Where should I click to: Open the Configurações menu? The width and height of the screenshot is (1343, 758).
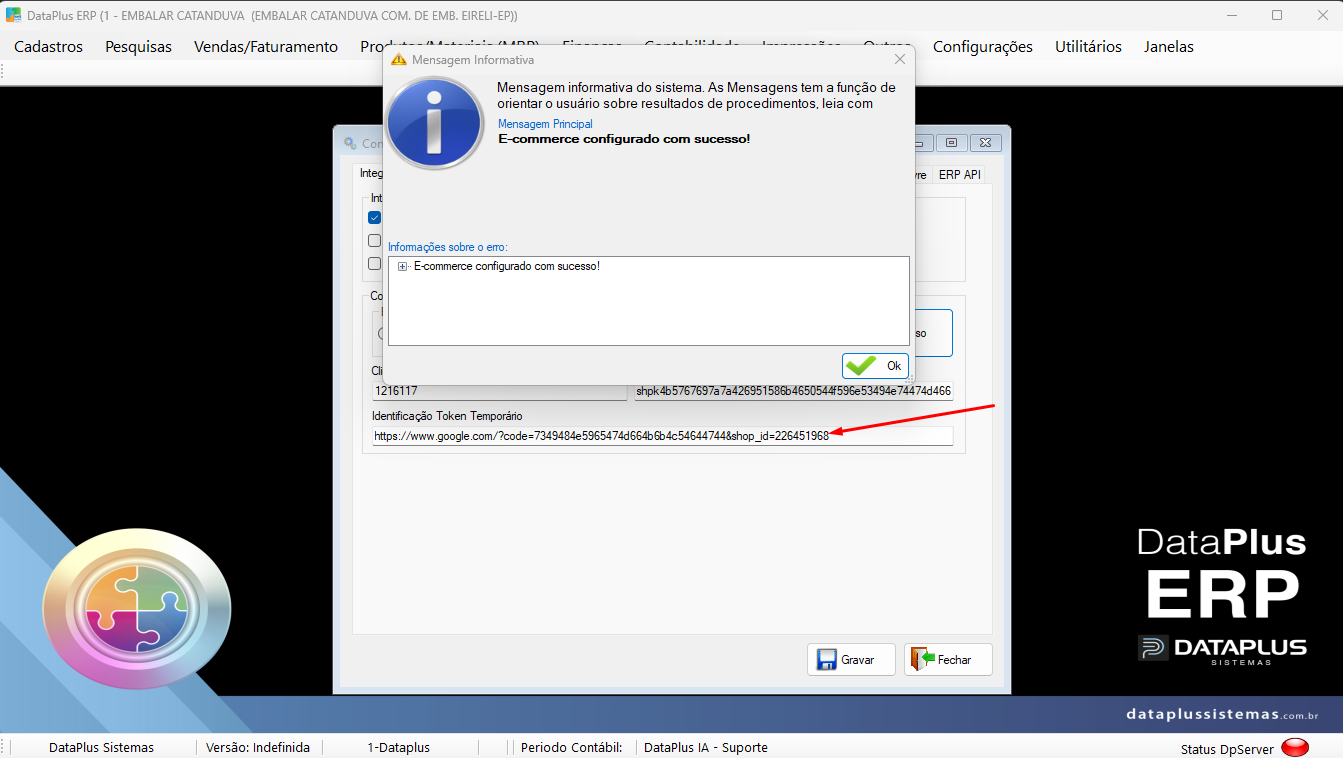pos(983,47)
